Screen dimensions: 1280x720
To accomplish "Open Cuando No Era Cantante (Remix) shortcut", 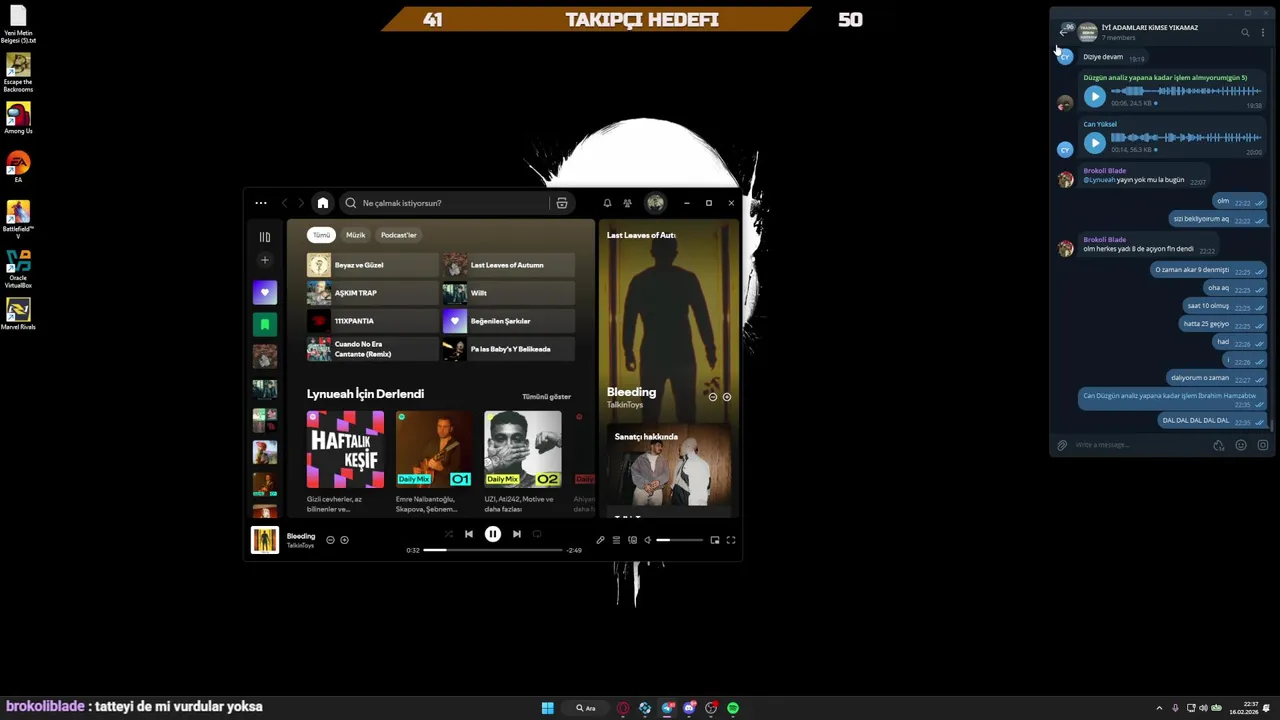I will tap(372, 349).
